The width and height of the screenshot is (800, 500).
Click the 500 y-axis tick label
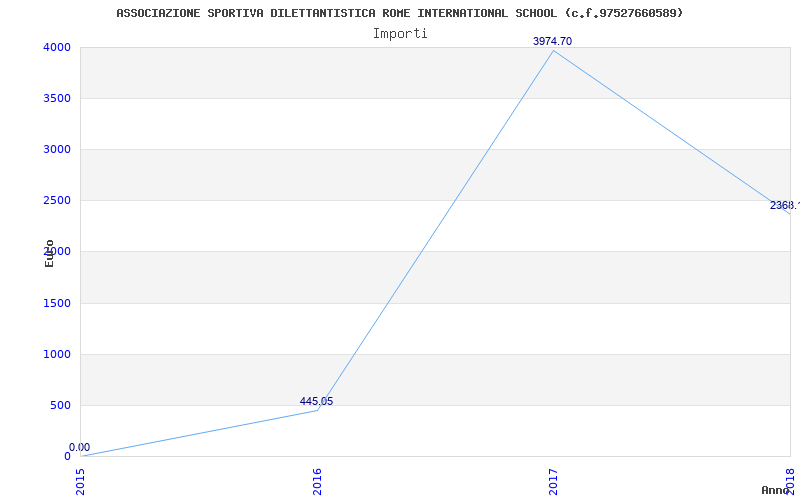point(60,406)
